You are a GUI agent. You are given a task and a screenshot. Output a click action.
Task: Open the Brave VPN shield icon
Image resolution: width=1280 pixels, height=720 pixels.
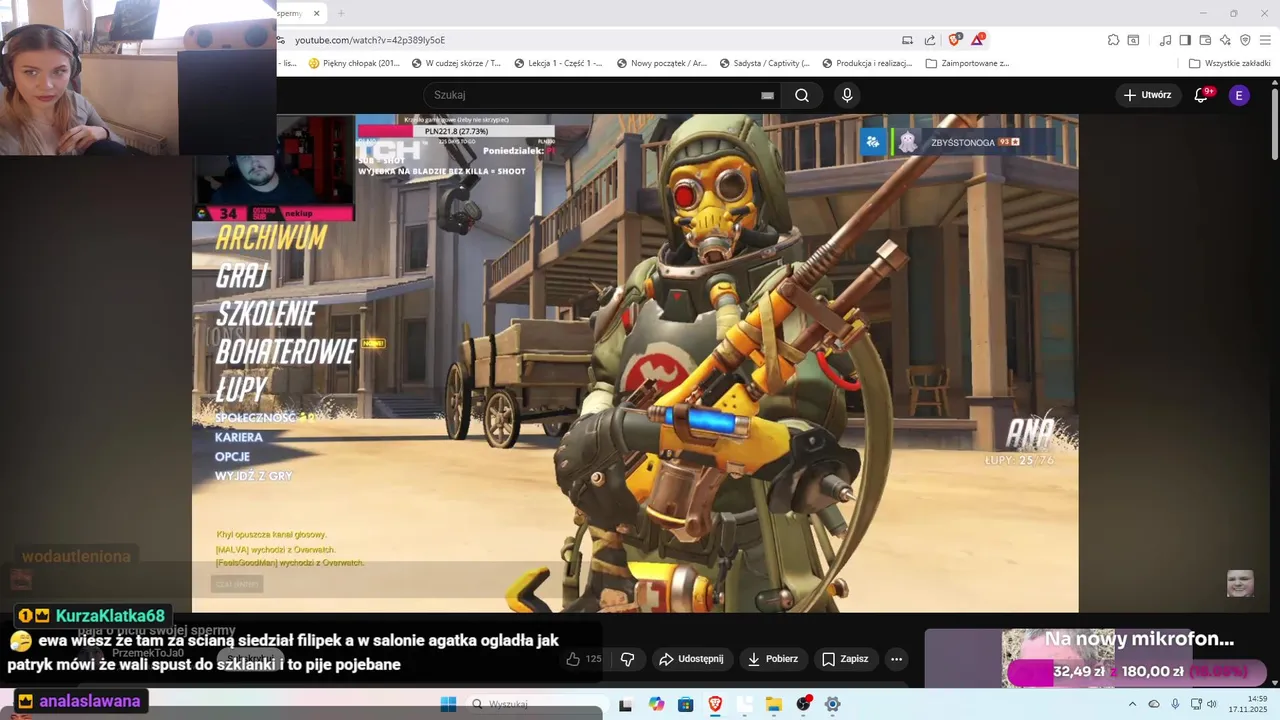1245,40
